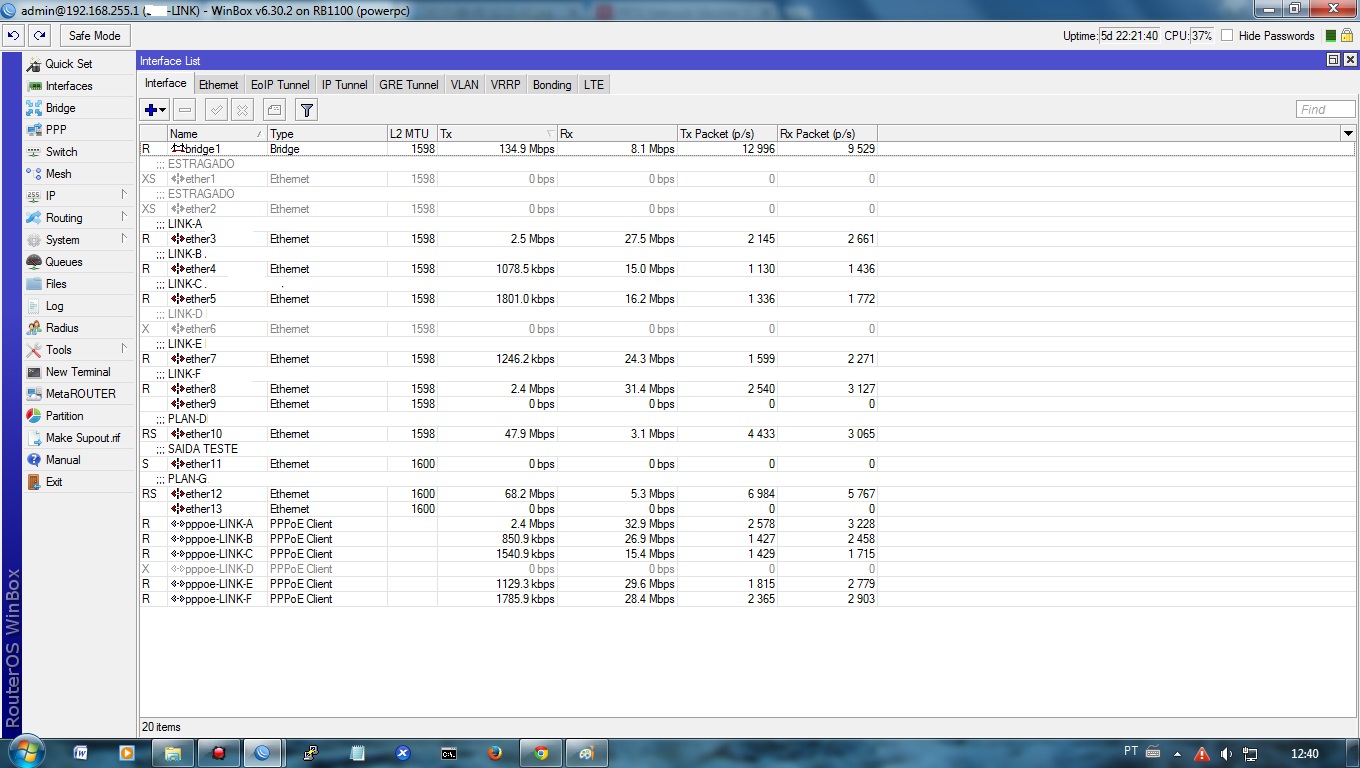
Task: Sort by the L2 MTU column header
Action: [412, 134]
